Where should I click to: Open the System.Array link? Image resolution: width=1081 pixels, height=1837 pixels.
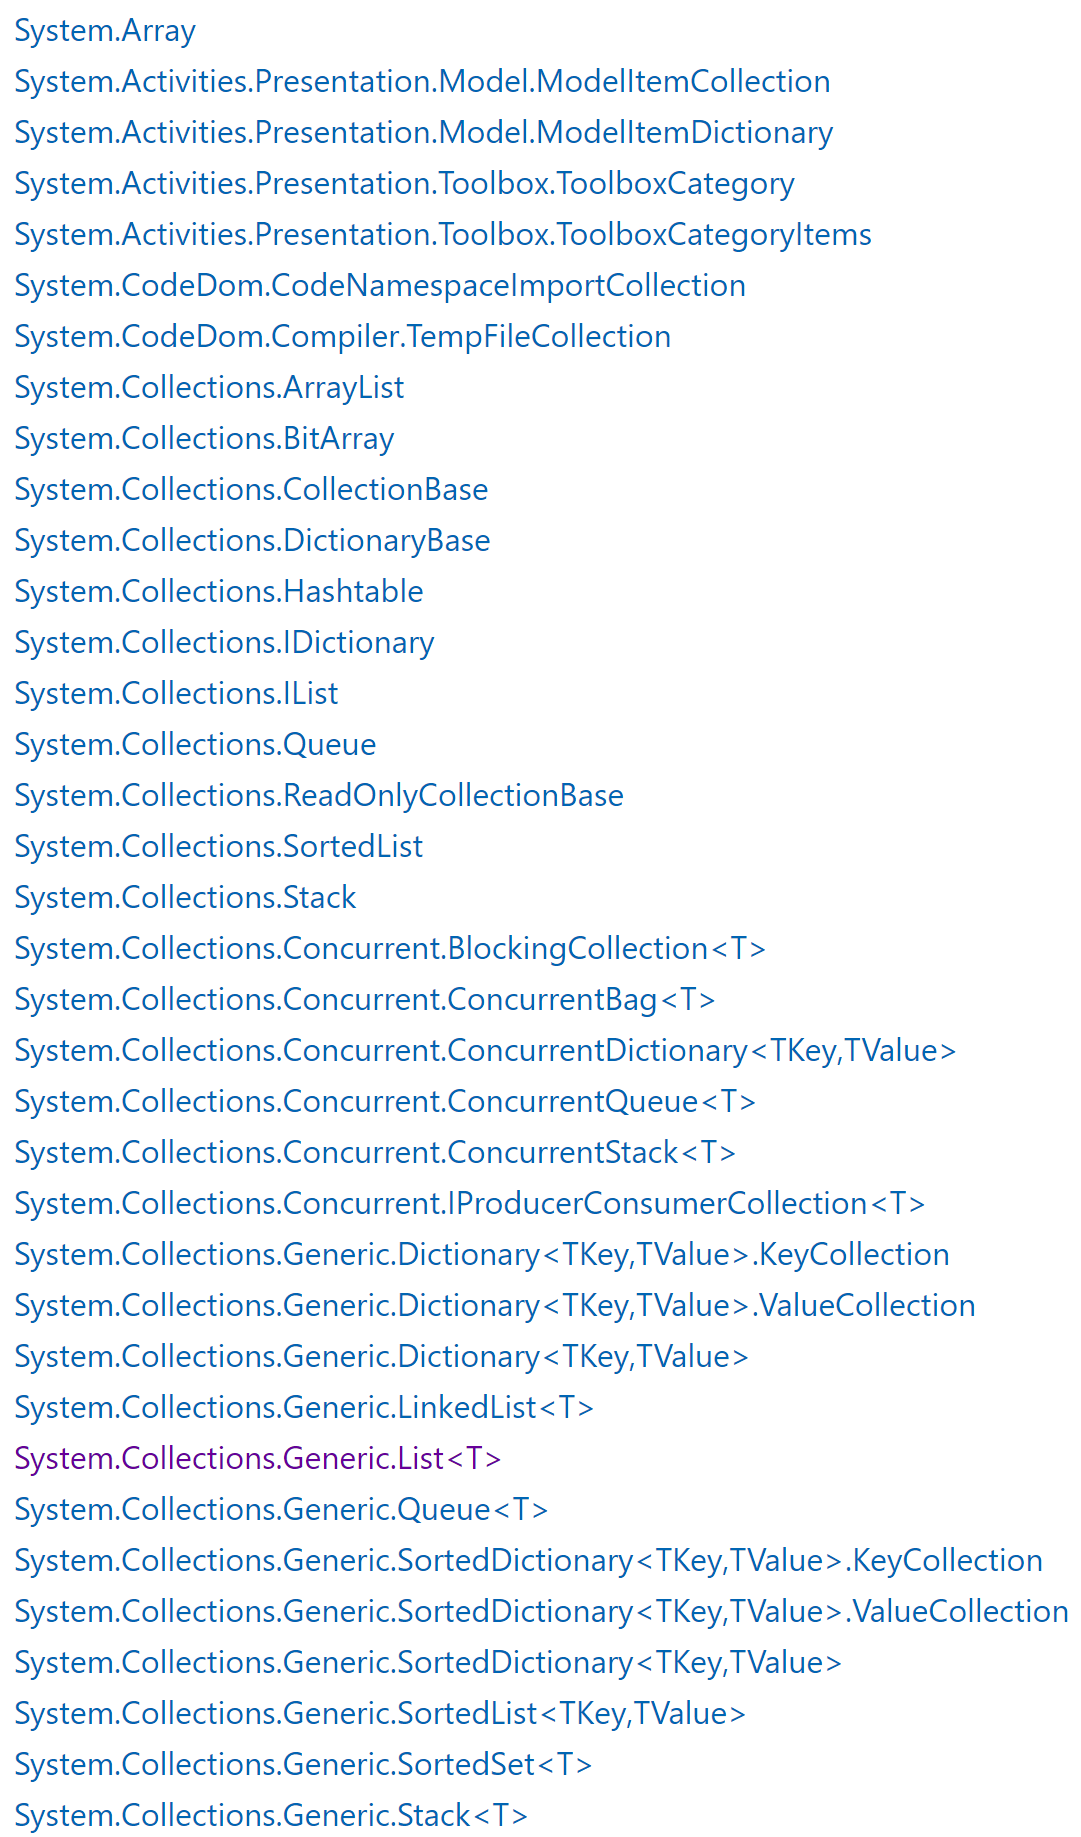tap(105, 31)
